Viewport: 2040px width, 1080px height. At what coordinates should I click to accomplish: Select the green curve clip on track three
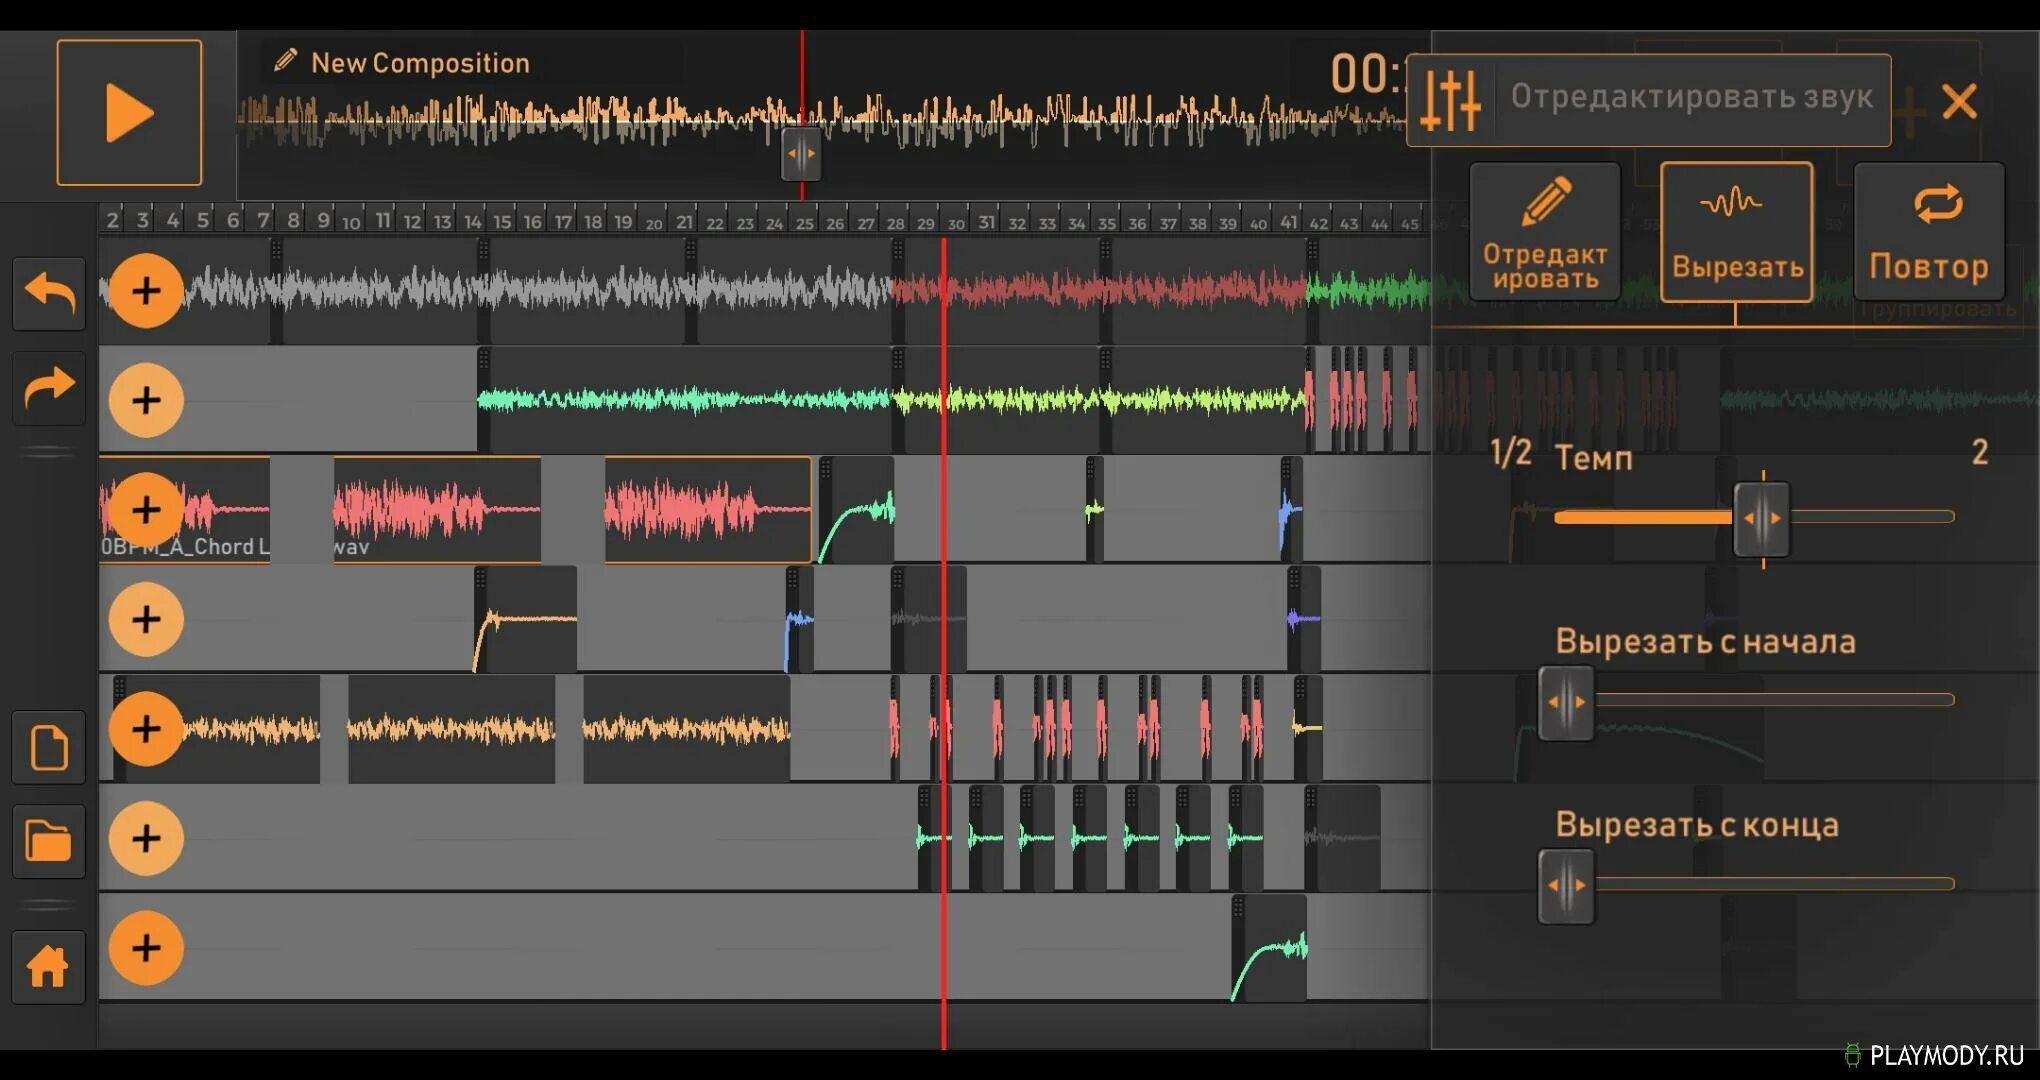pyautogui.click(x=857, y=510)
